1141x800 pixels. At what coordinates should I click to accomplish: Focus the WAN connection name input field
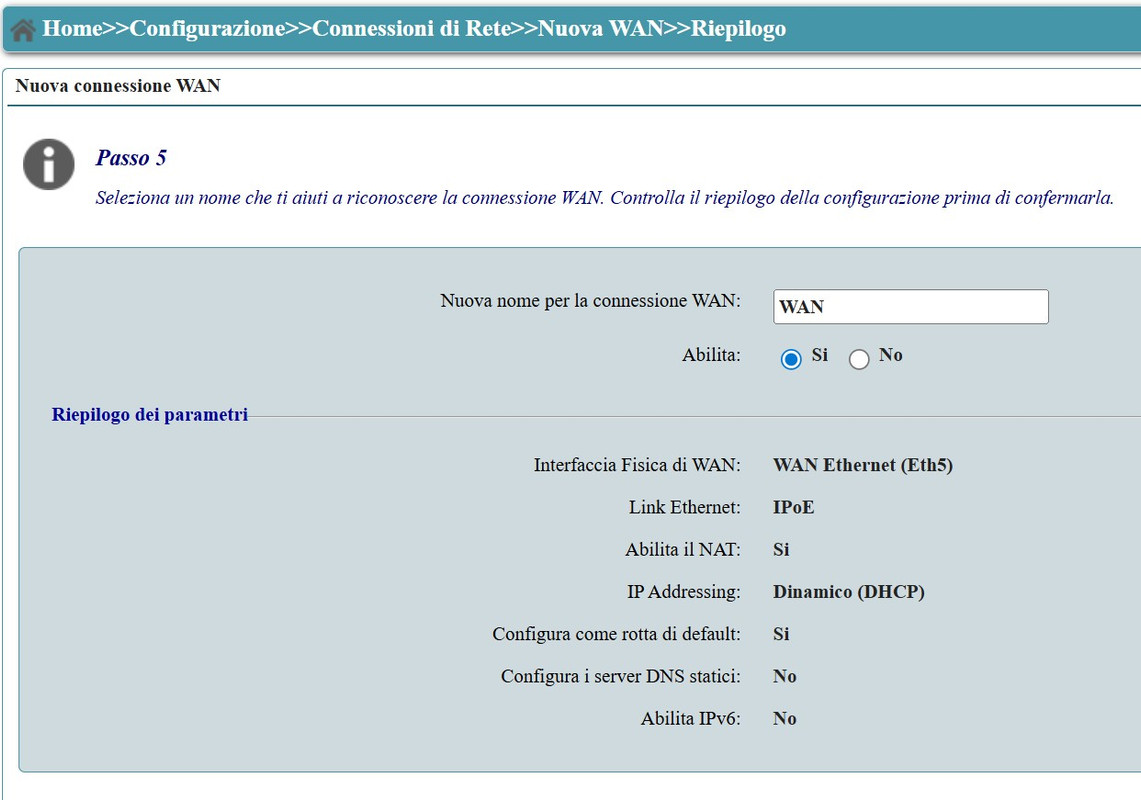pos(910,306)
